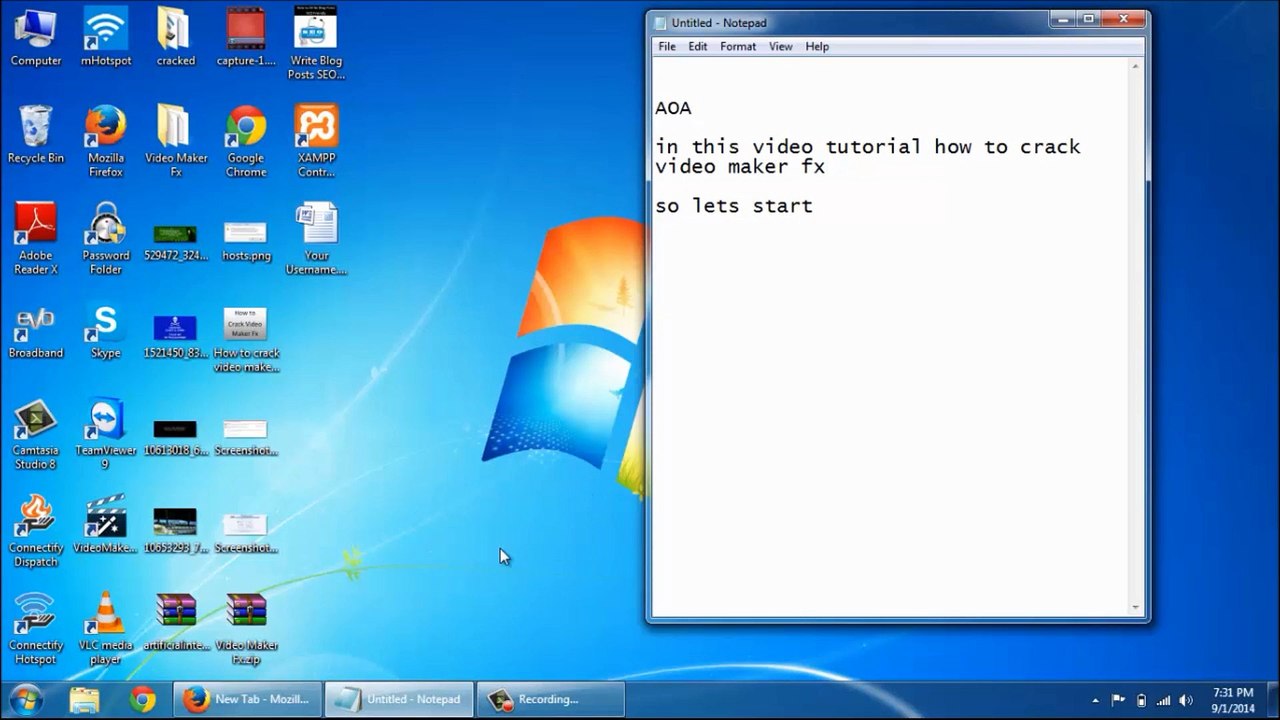Select the Your Username document icon
Screen dimensions: 1280x720
316,239
